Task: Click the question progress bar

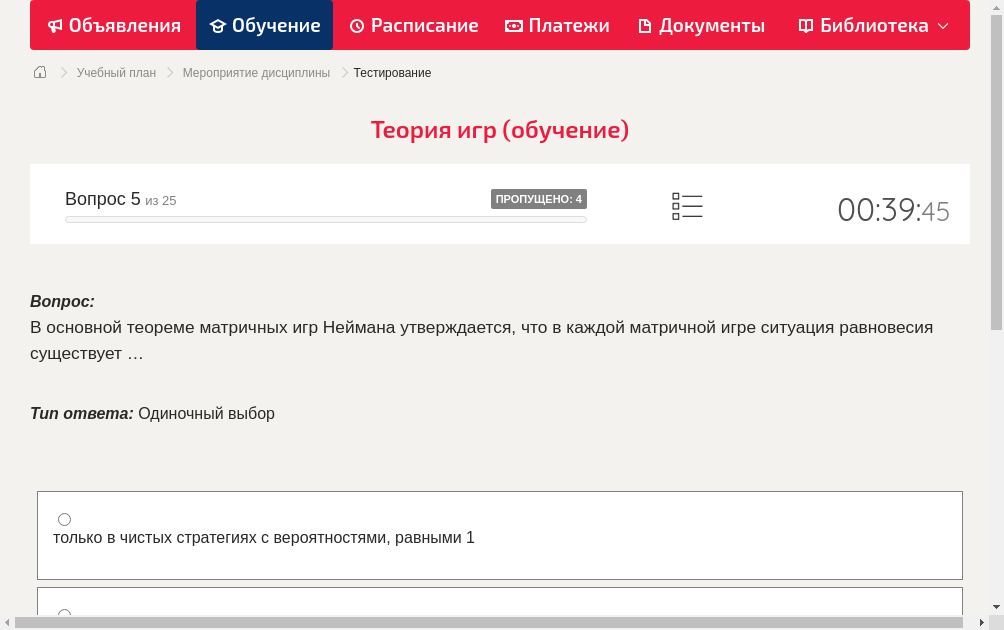Action: click(x=325, y=219)
